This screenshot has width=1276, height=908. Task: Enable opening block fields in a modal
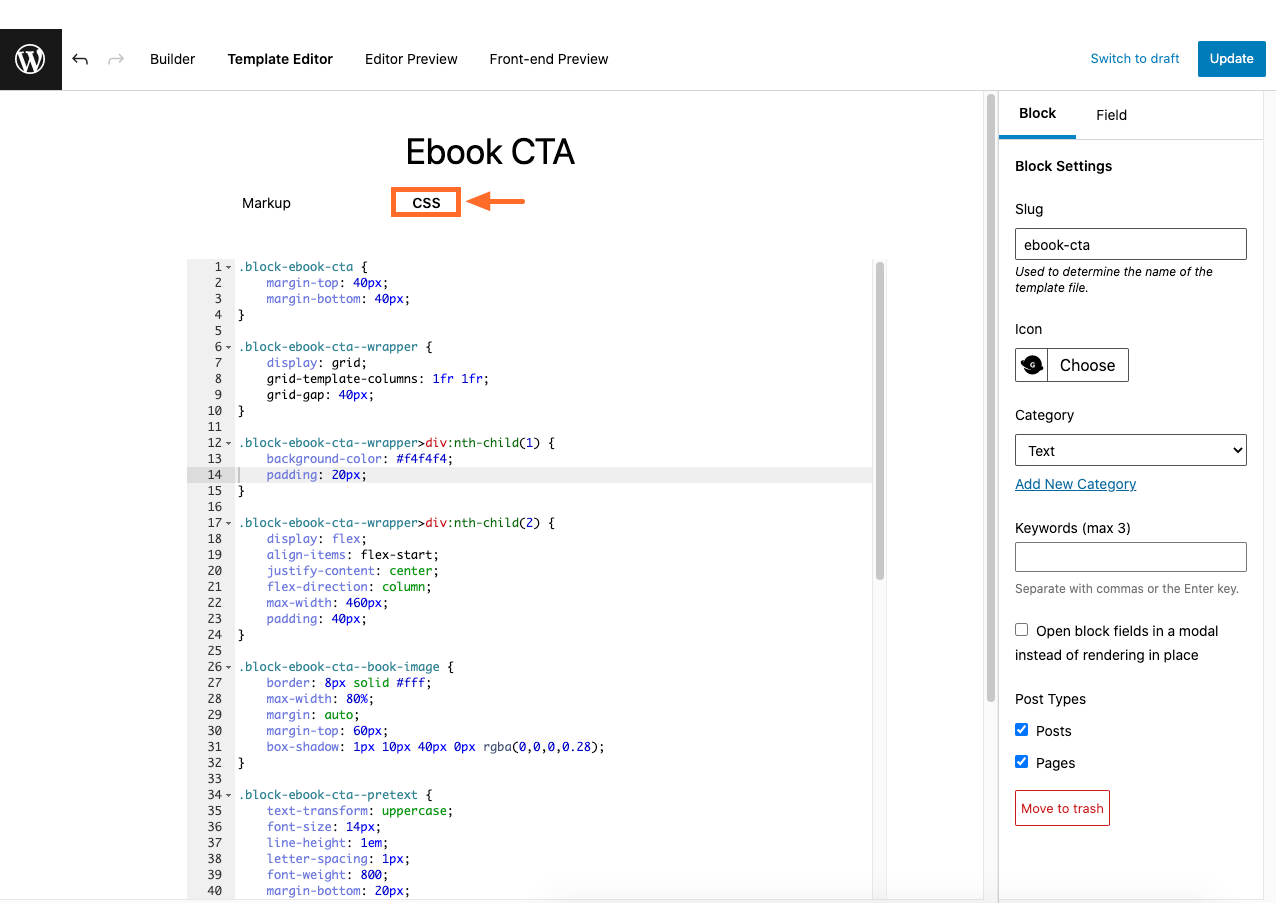point(1021,629)
